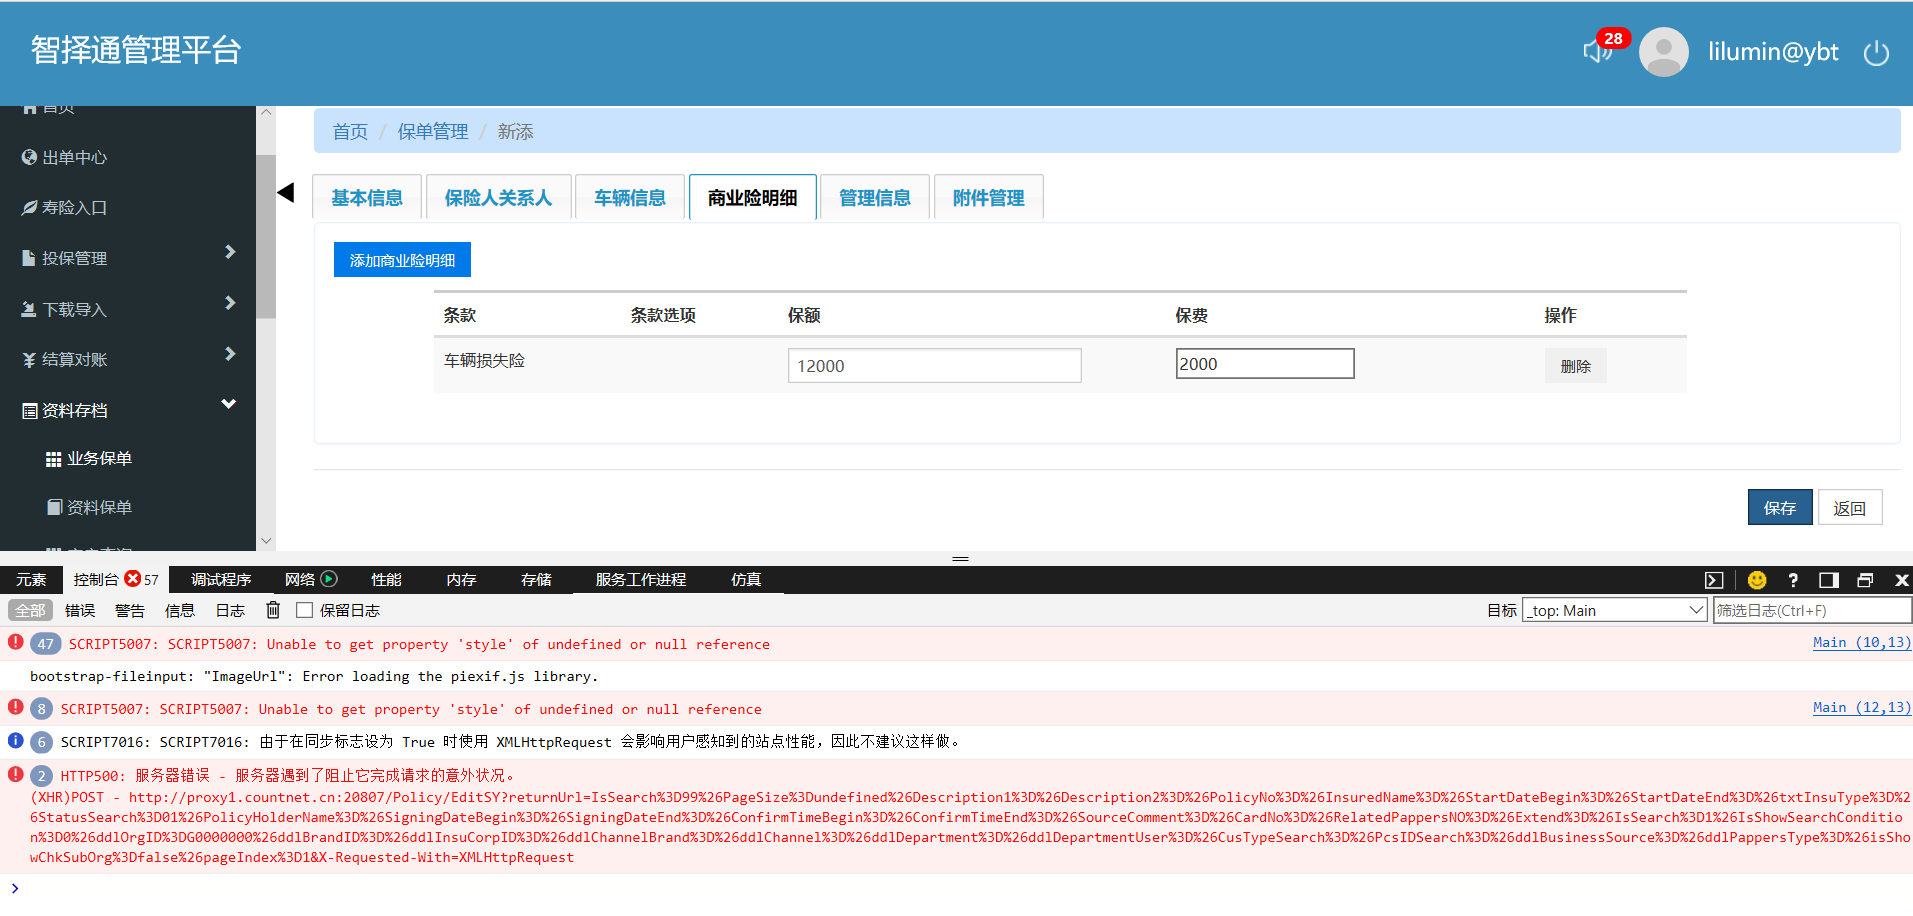This screenshot has height=916, width=1913.
Task: Open DevTools help question mark
Action: [x=1793, y=580]
